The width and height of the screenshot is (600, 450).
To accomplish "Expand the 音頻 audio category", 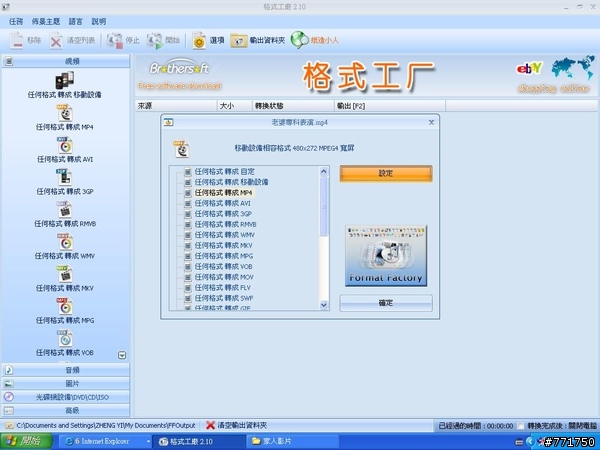I will 65,370.
